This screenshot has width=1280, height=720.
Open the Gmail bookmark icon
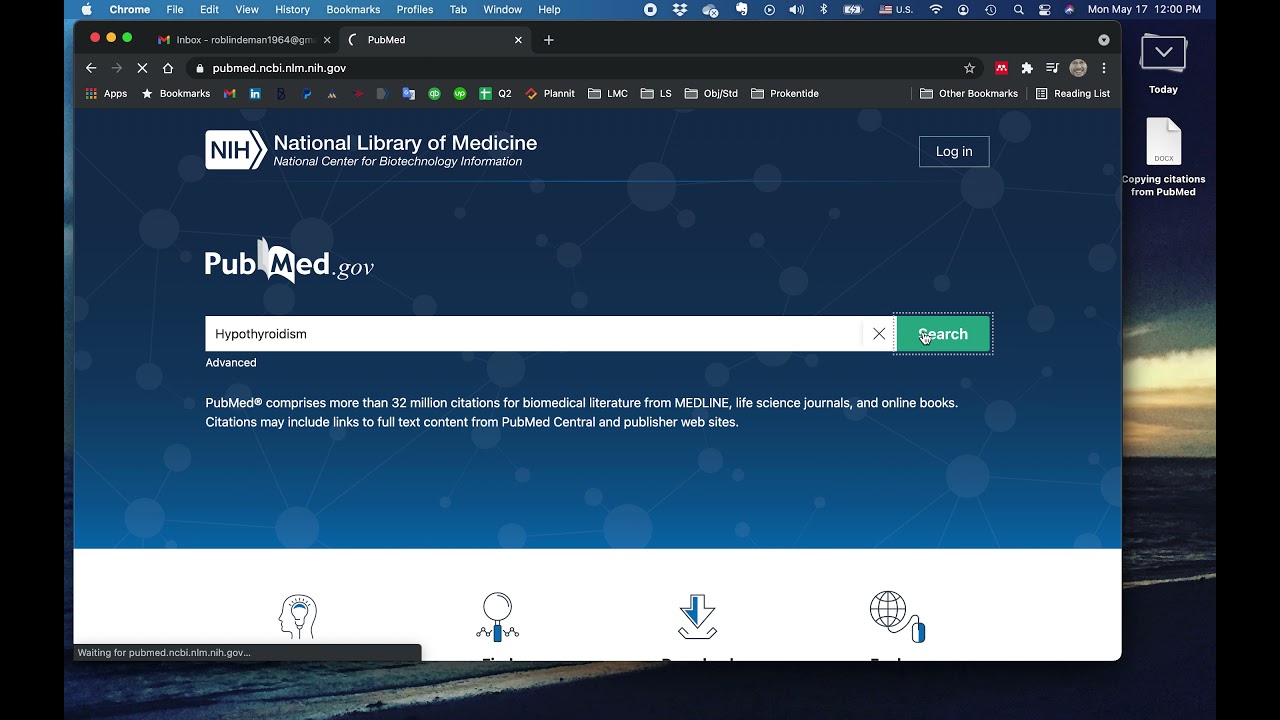click(x=229, y=94)
